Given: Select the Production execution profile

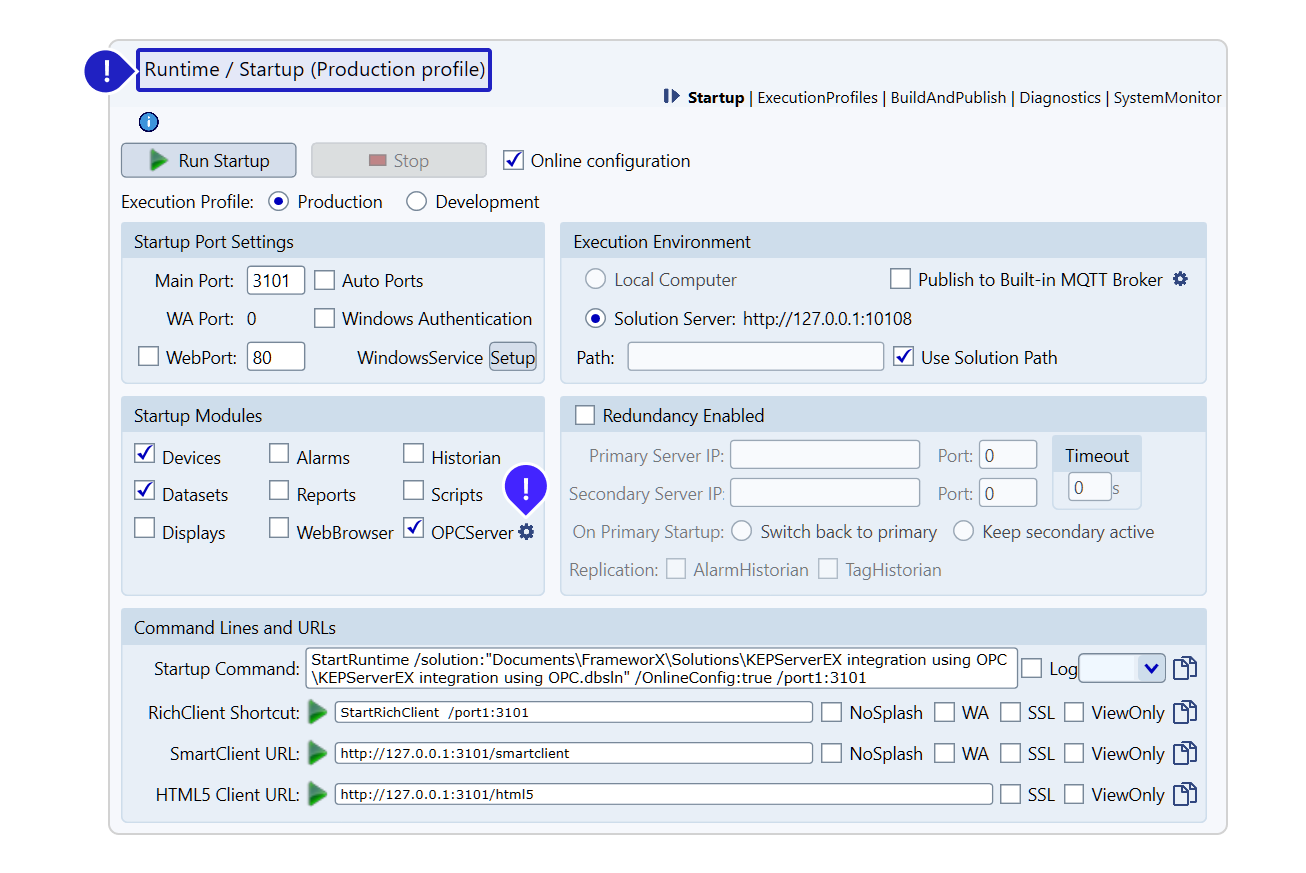Looking at the screenshot, I should point(277,201).
